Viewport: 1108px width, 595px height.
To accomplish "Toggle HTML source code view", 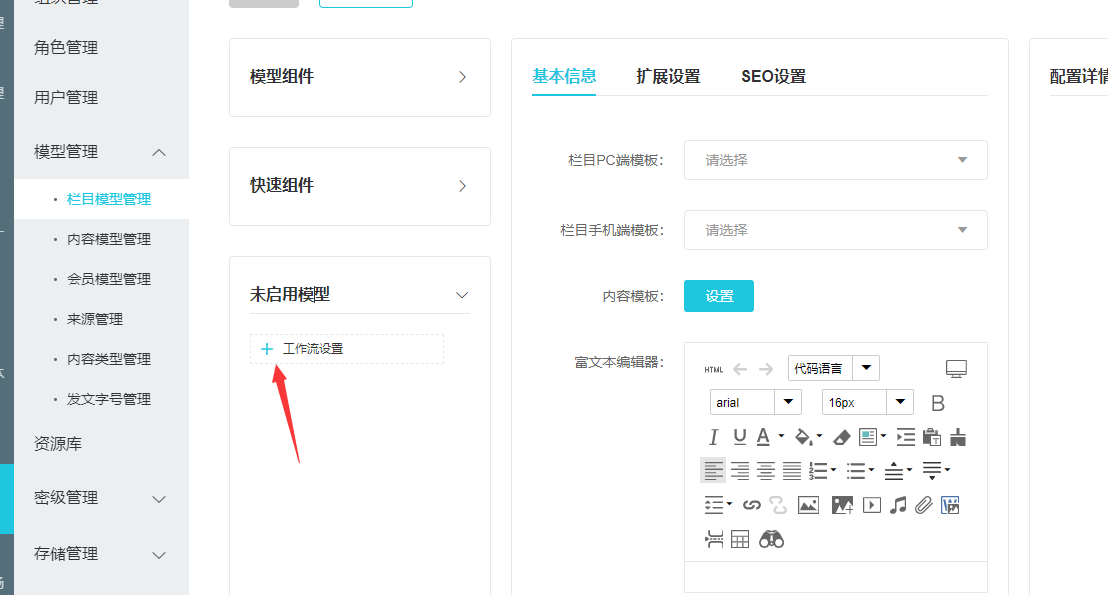I will pos(713,369).
